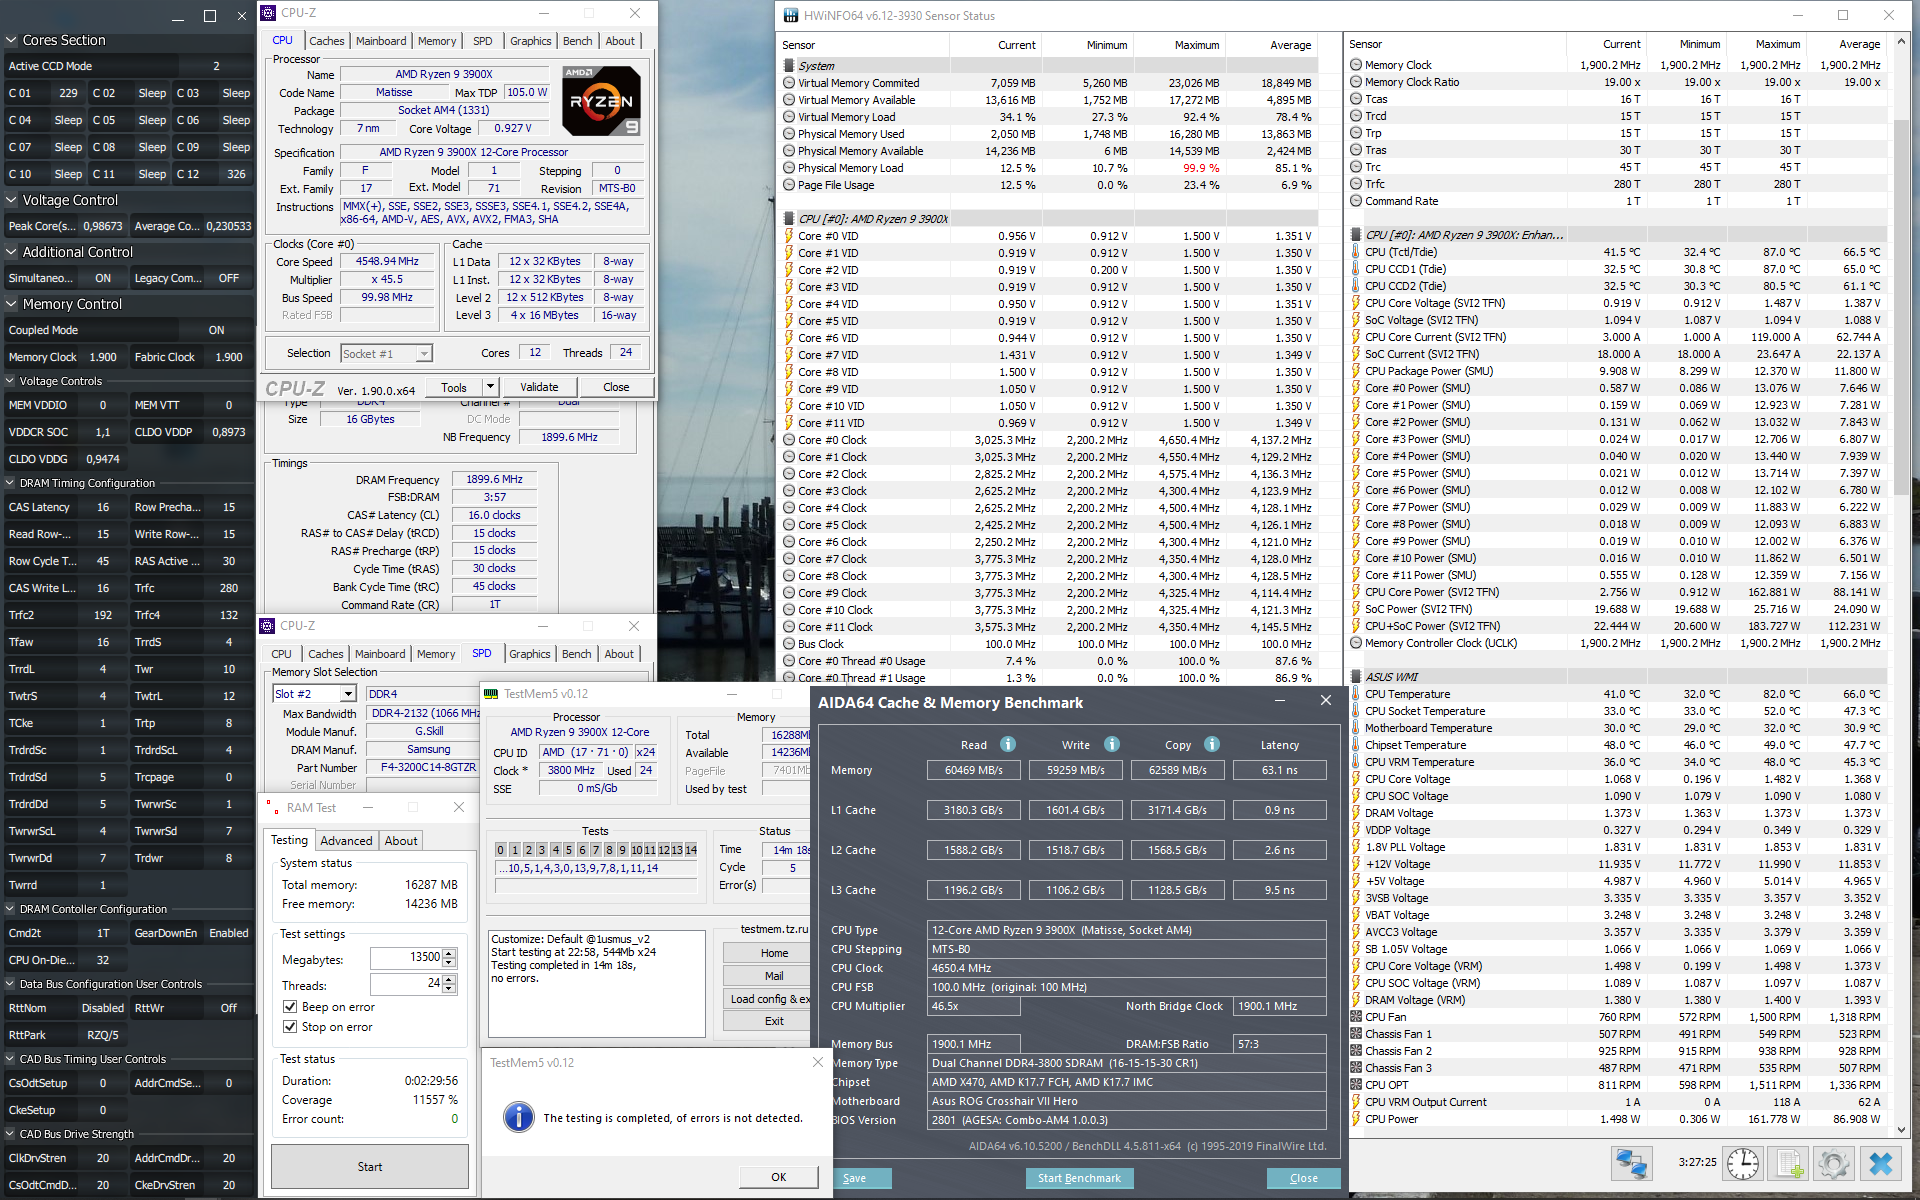Click the Write info icon in AIDA64

[x=1111, y=744]
